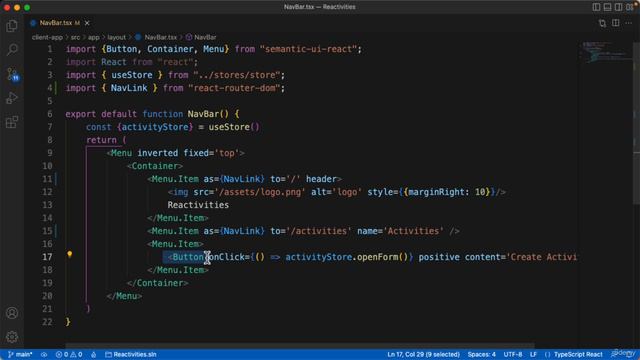Click src in the breadcrumb path
The image size is (640, 360).
click(x=76, y=37)
